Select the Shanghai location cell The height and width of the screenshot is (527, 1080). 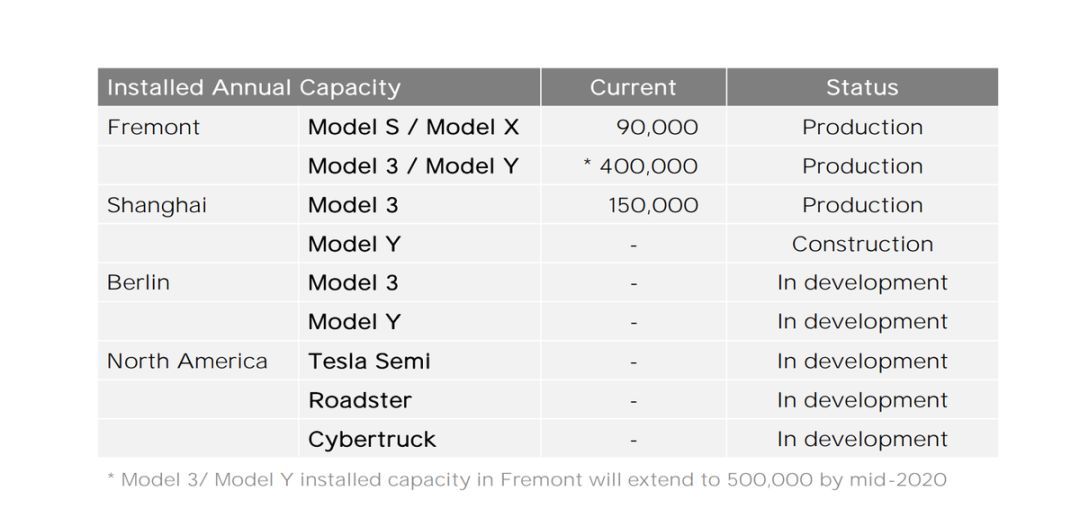click(x=157, y=206)
